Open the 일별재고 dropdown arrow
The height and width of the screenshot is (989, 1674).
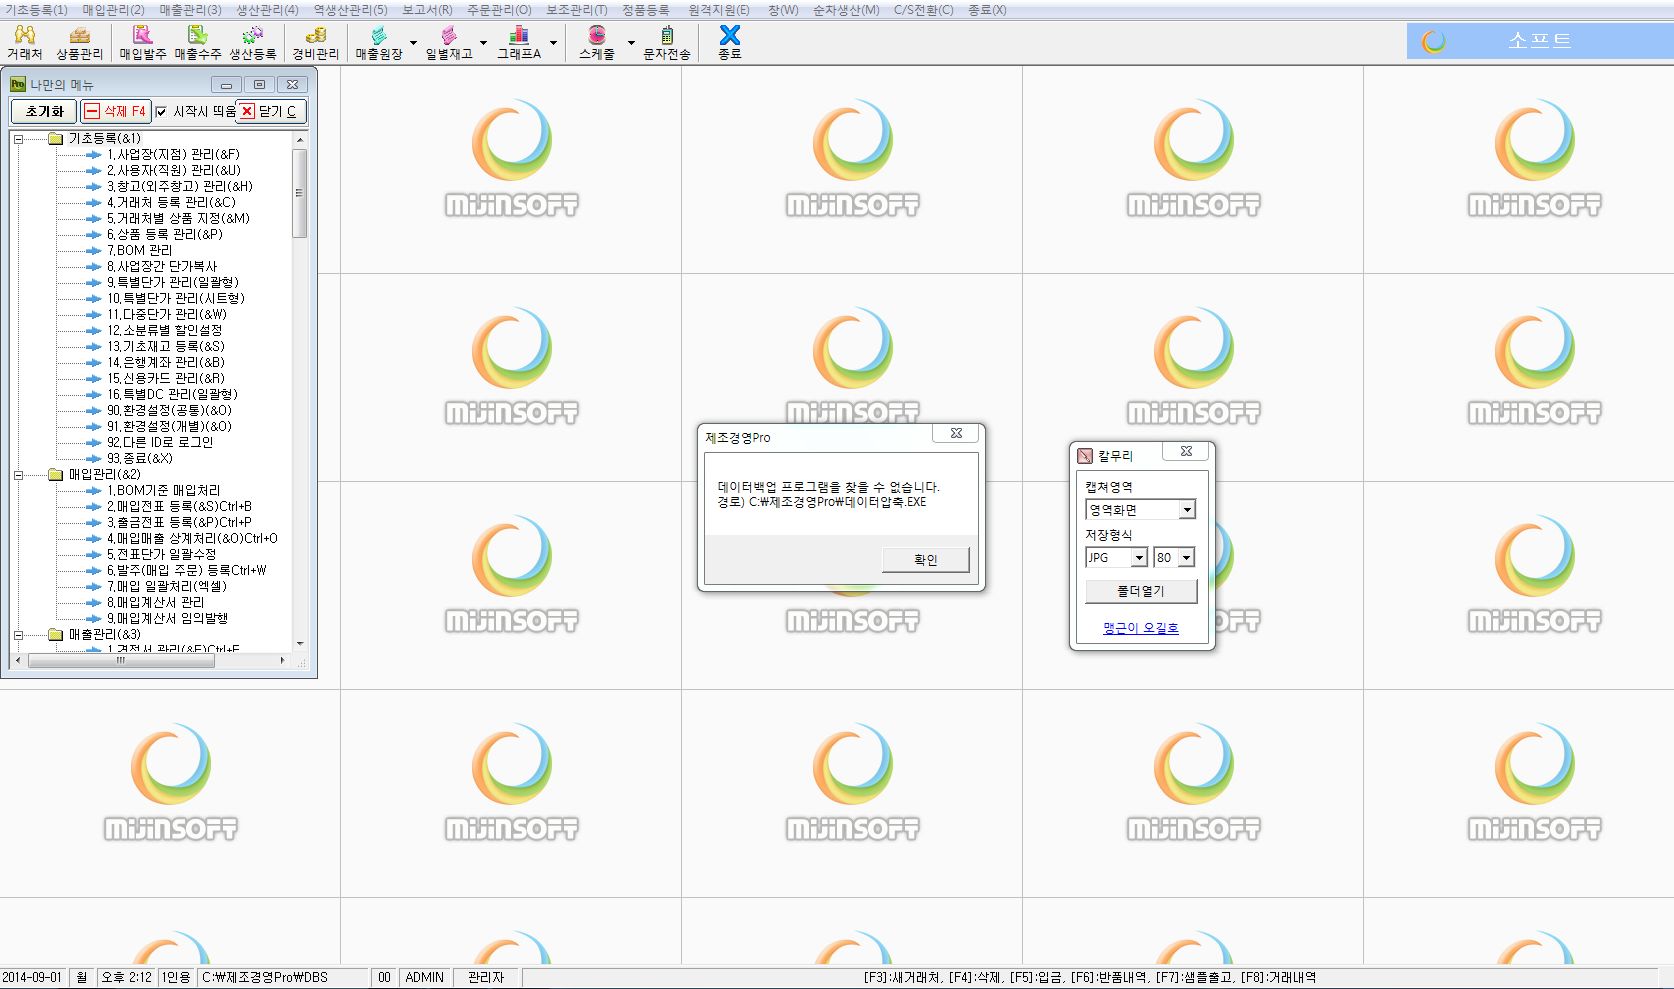483,43
